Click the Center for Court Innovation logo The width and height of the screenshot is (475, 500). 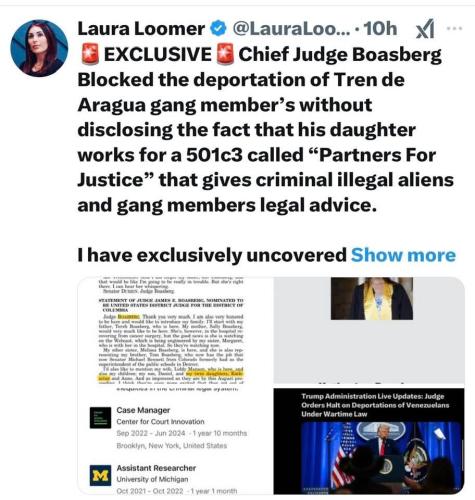[x=100, y=418]
